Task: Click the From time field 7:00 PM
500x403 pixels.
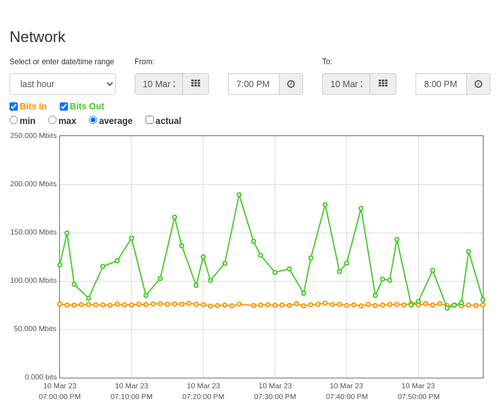Action: pyautogui.click(x=254, y=84)
